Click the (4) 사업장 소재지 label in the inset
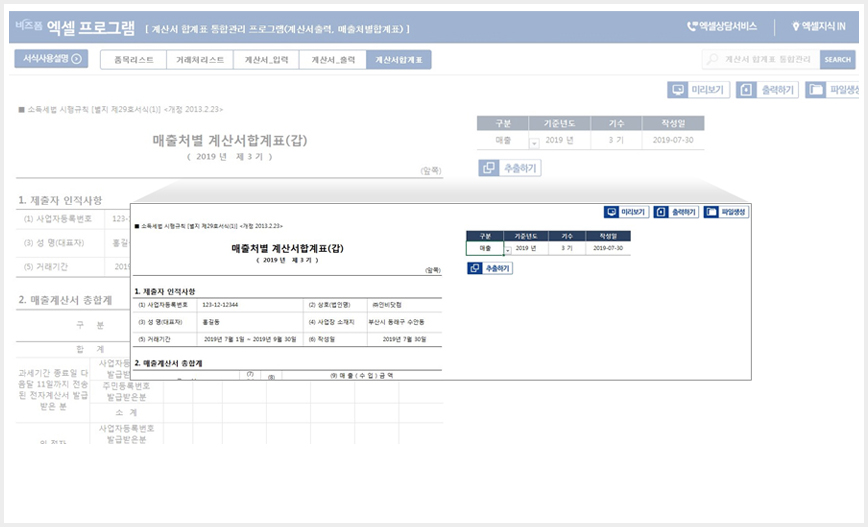This screenshot has height=527, width=868. 332,322
